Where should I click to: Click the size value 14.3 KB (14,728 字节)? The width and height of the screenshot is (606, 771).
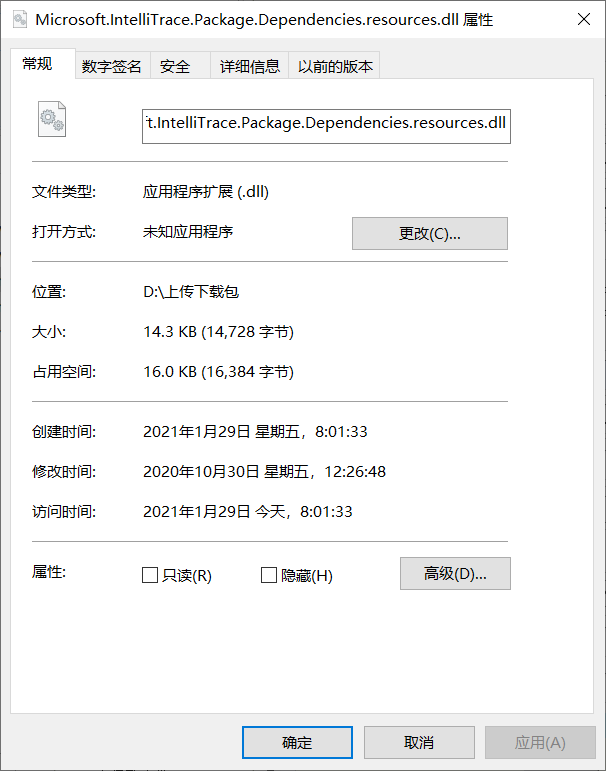coord(218,332)
